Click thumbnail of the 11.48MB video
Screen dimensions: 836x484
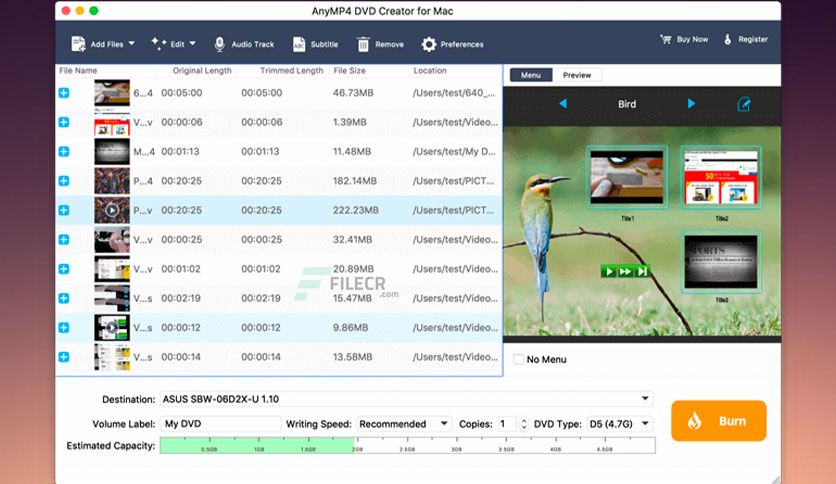[112, 151]
